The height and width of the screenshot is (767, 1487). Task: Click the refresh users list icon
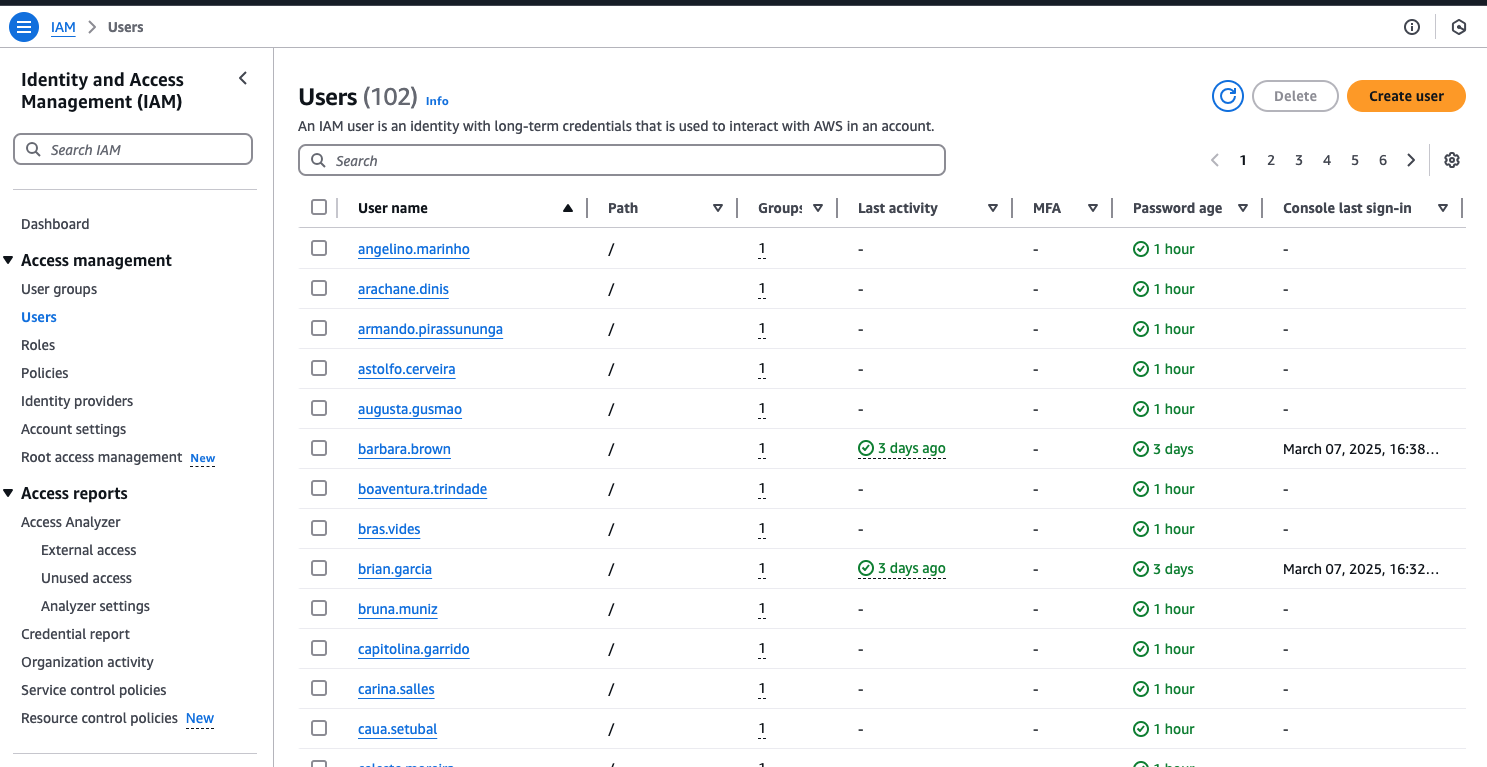click(1227, 96)
